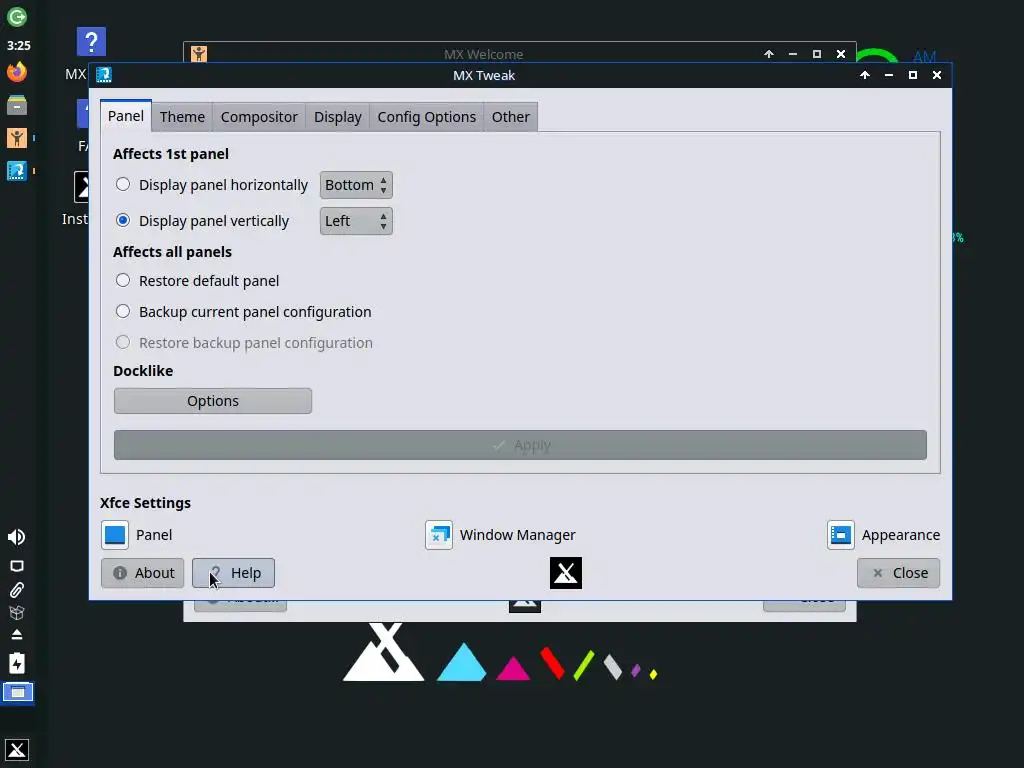
Task: Select the MX Tweak taskbar item
Action: 17,171
